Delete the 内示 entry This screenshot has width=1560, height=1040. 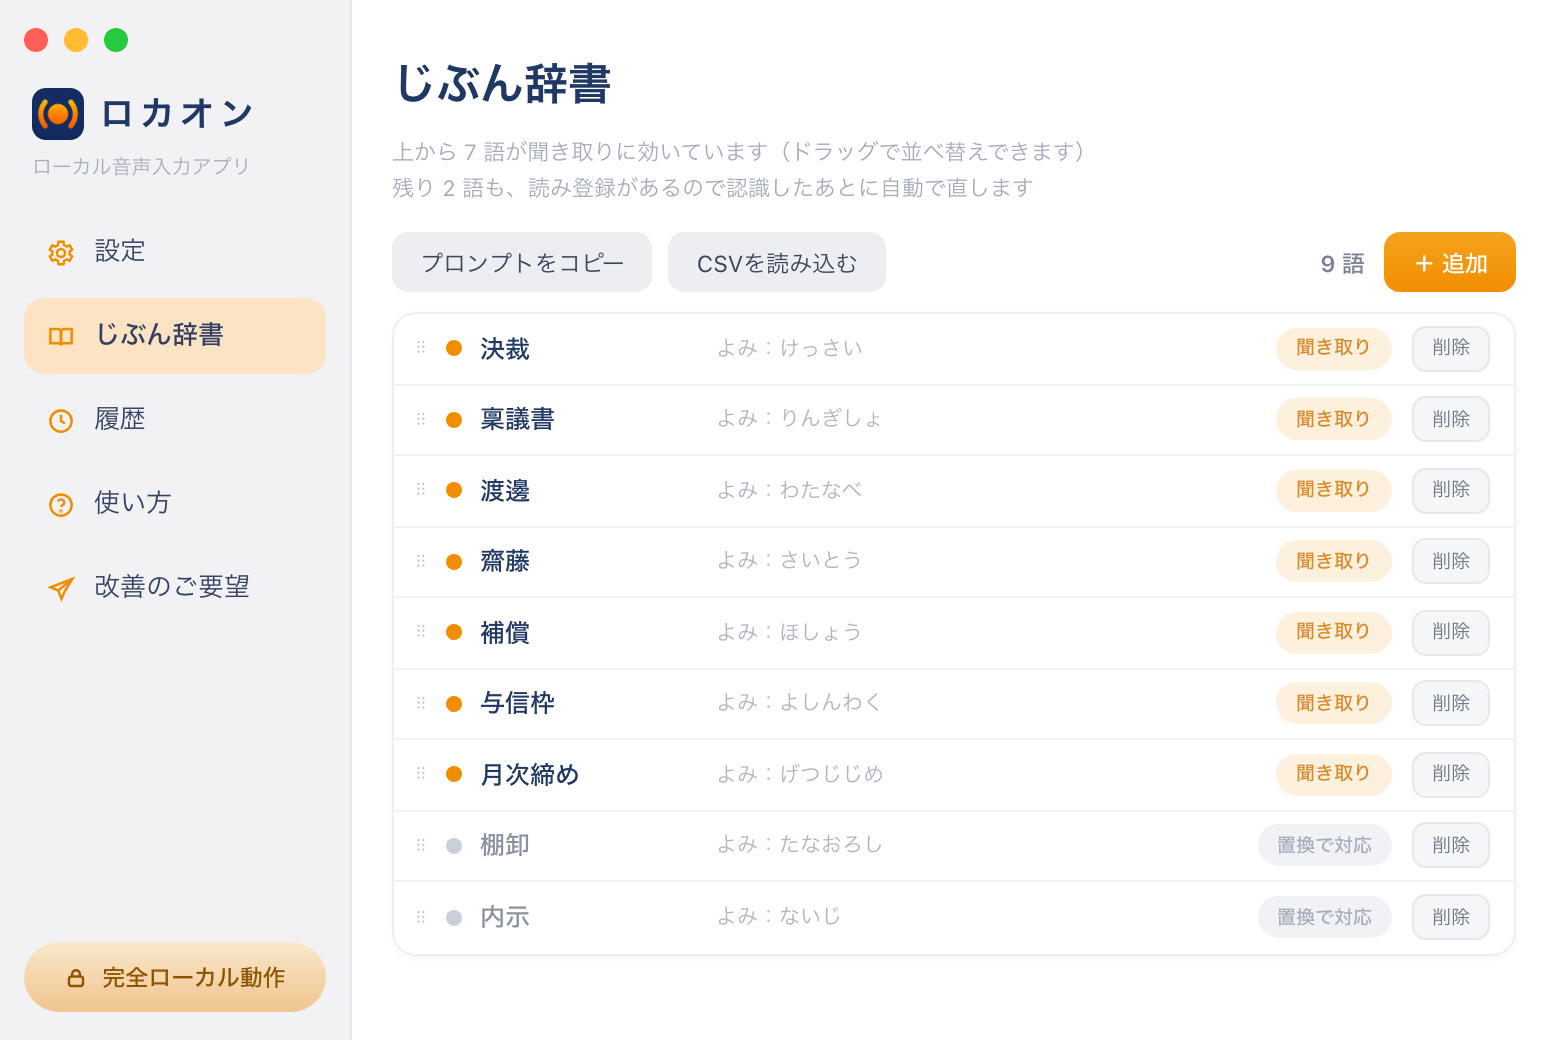click(1451, 917)
